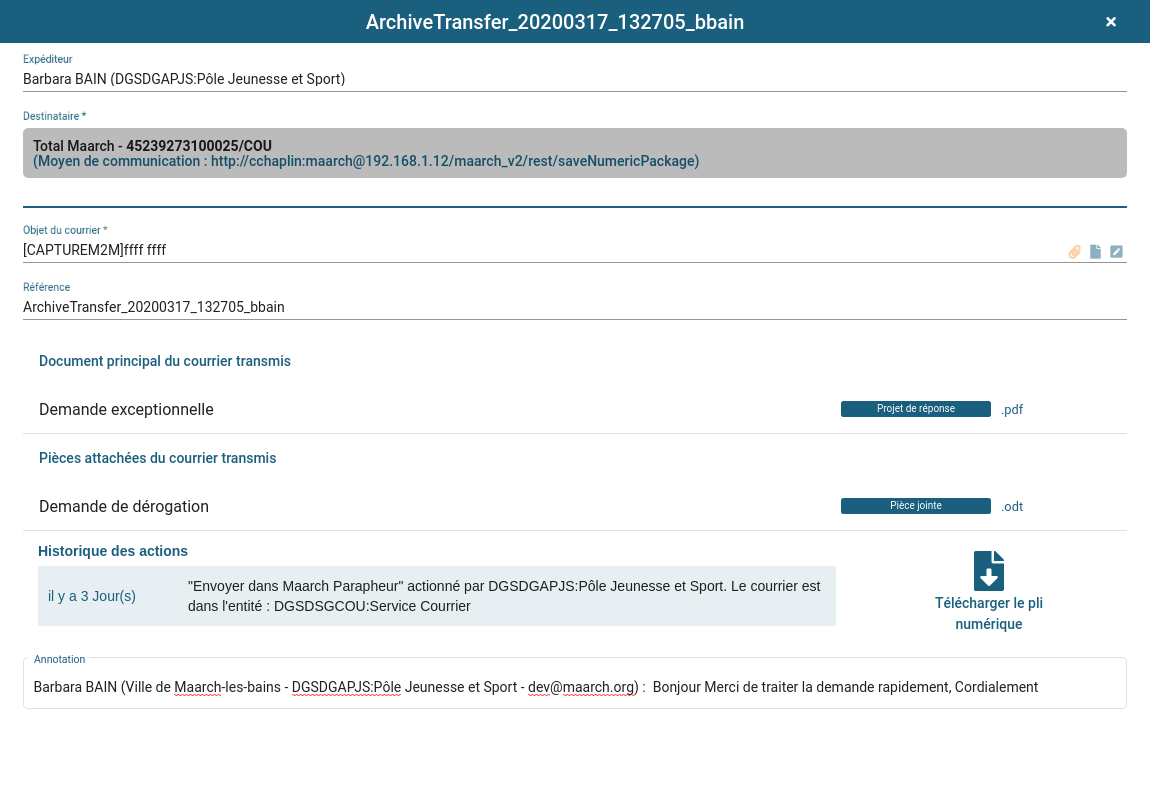Click the orange paperclip attachments icon
This screenshot has height=785, width=1150.
tap(1075, 252)
